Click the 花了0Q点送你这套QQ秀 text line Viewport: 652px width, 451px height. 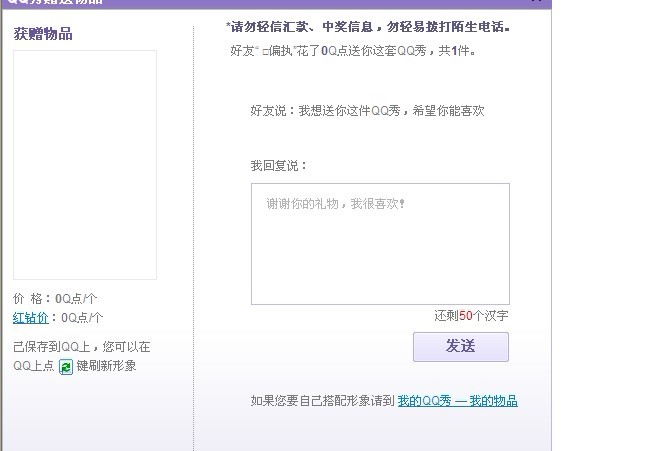[x=353, y=51]
